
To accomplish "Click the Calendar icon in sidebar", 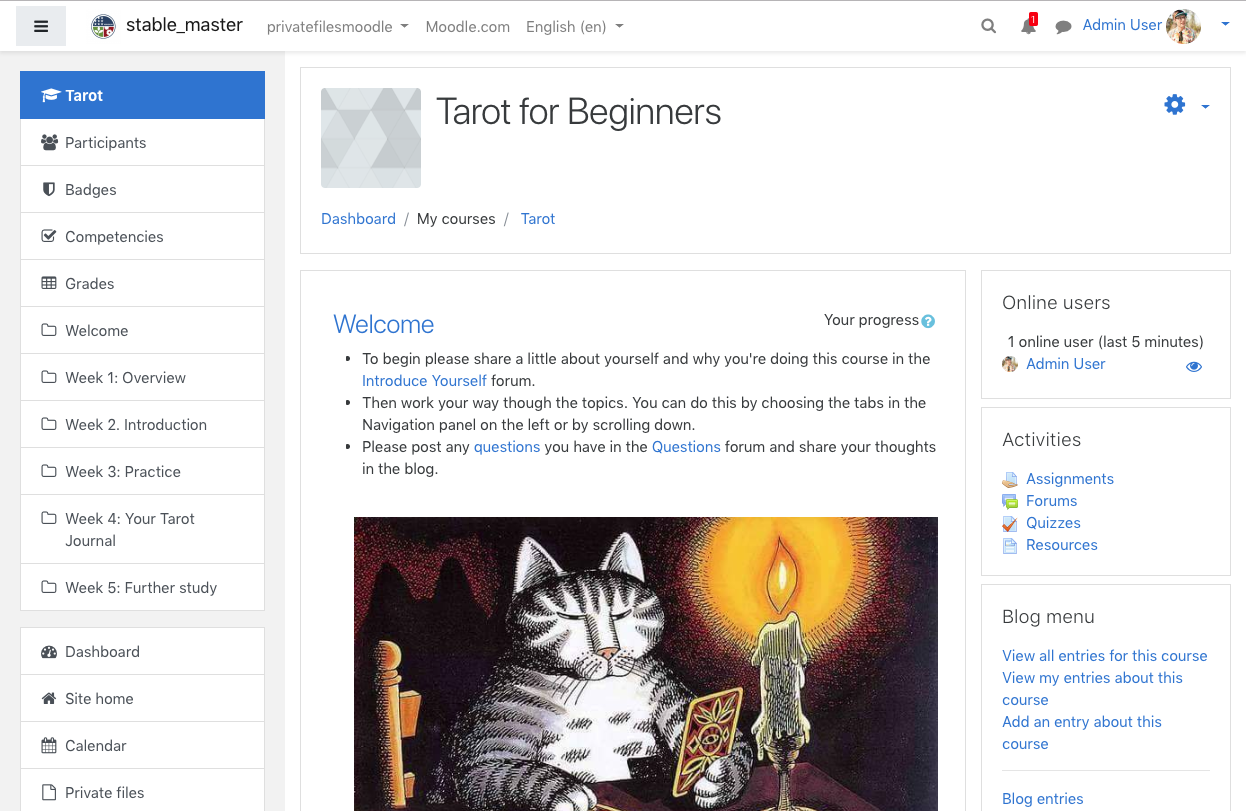I will click(48, 745).
